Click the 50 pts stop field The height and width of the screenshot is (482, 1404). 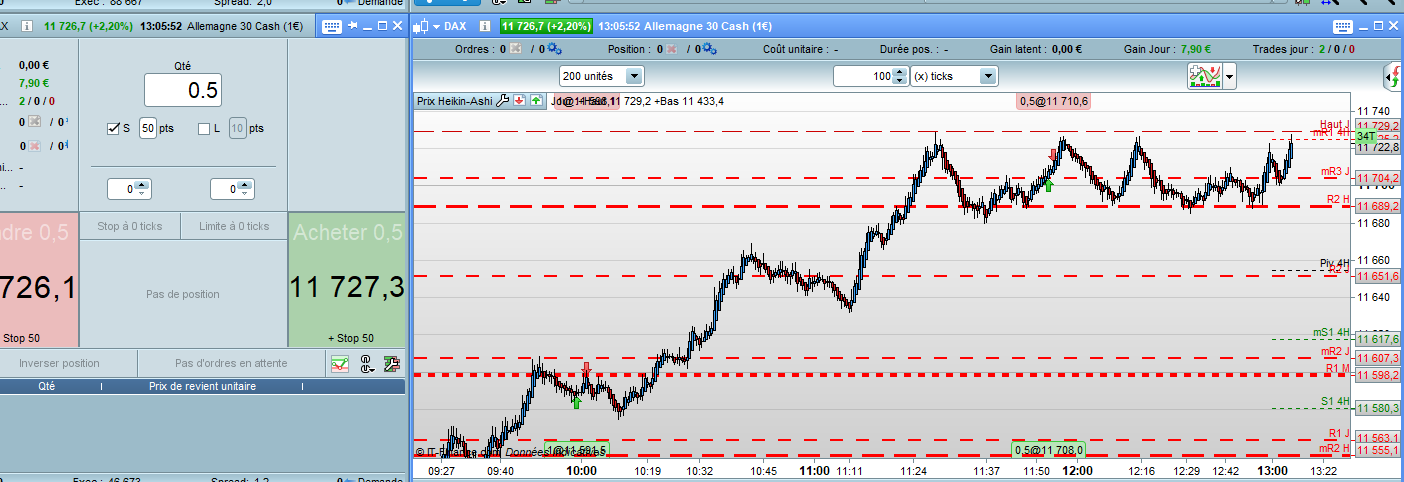pyautogui.click(x=148, y=128)
